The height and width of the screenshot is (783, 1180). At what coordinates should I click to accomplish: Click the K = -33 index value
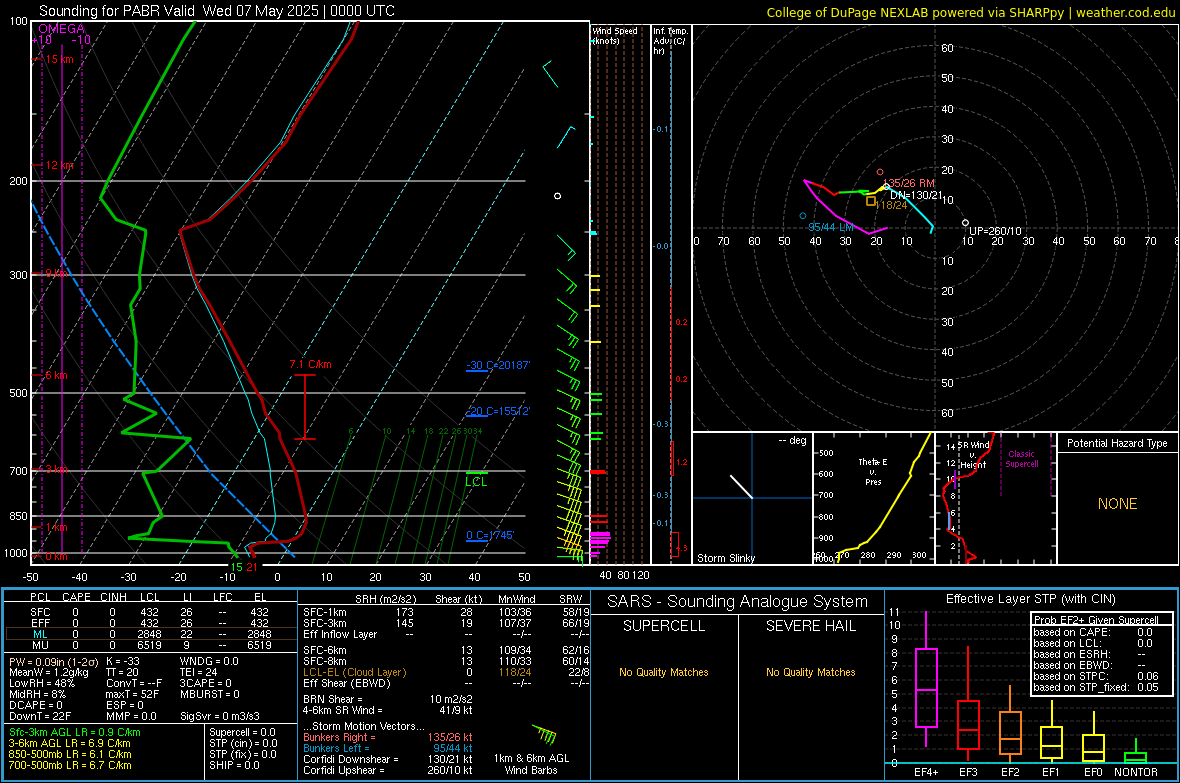[x=123, y=661]
